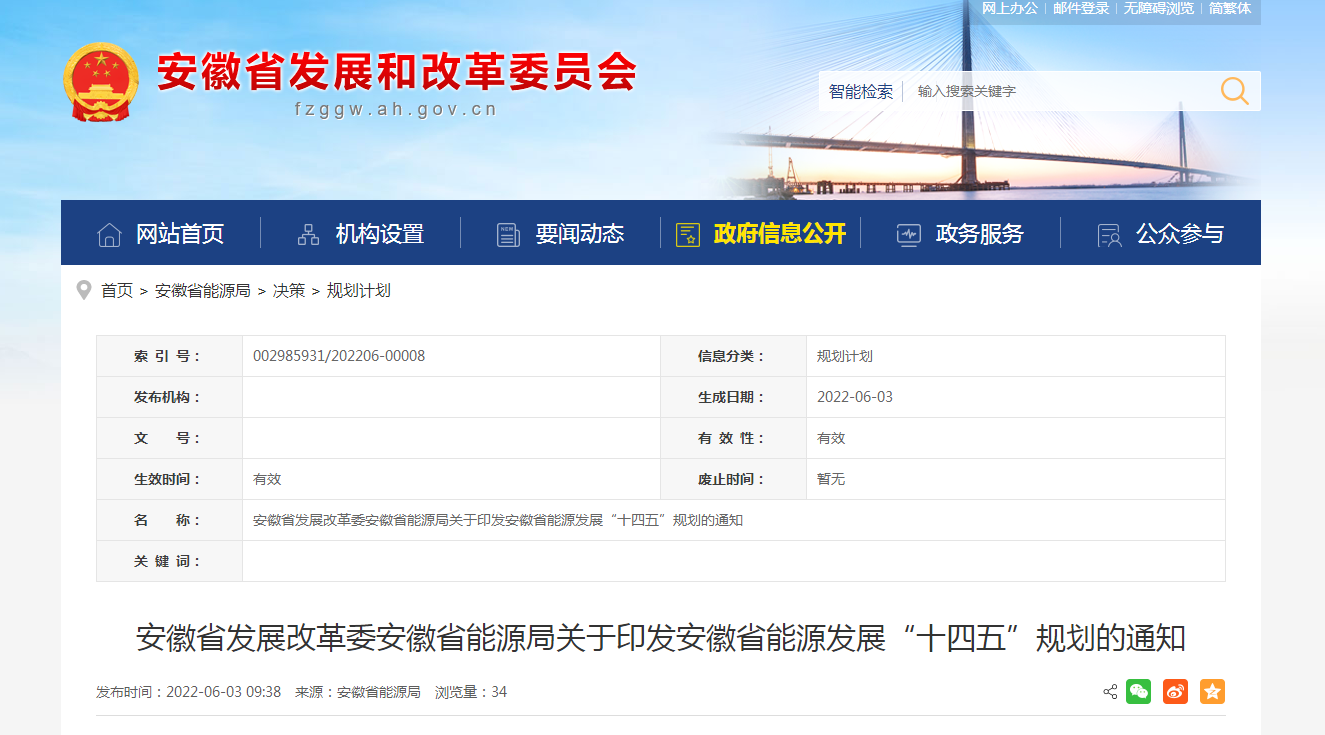Click the generic share network icon

click(1108, 690)
